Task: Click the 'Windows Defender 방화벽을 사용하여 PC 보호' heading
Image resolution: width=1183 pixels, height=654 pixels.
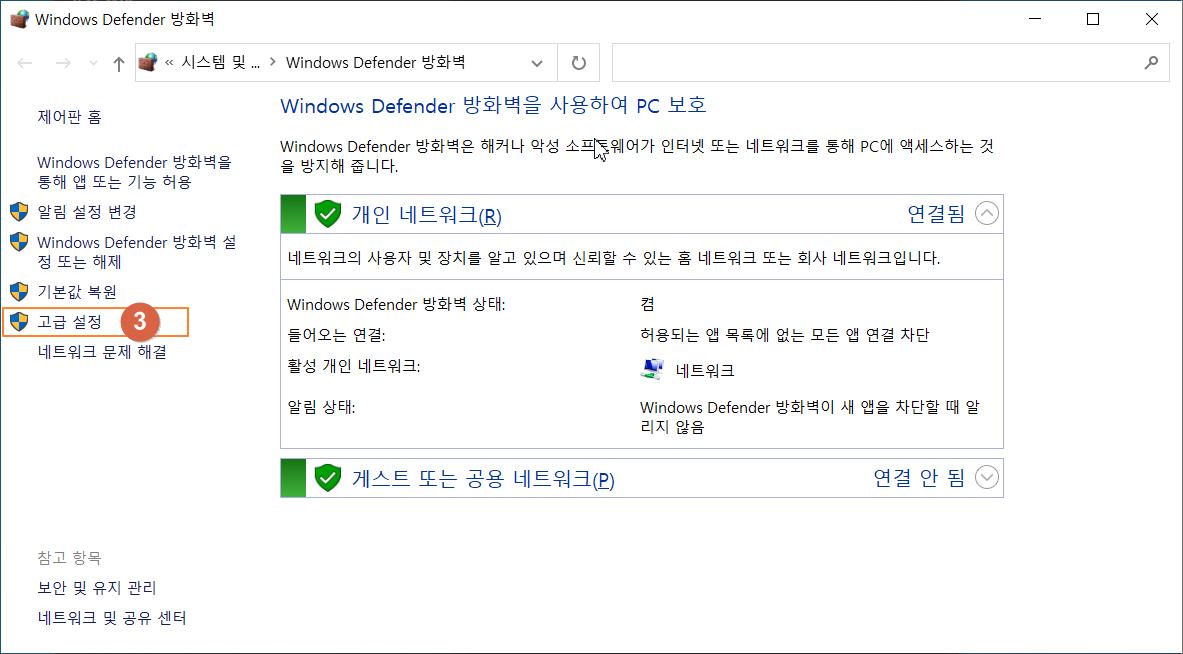Action: (493, 105)
